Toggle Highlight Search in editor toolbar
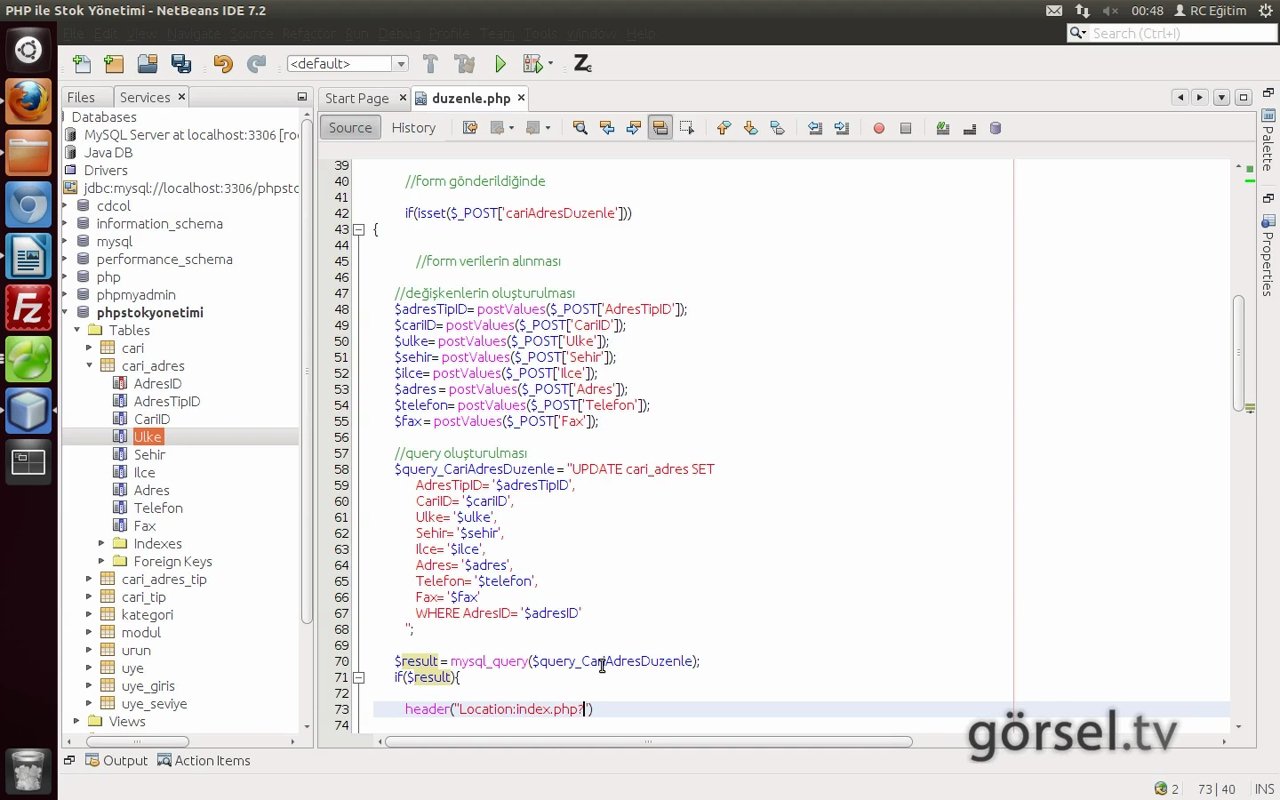 point(660,128)
